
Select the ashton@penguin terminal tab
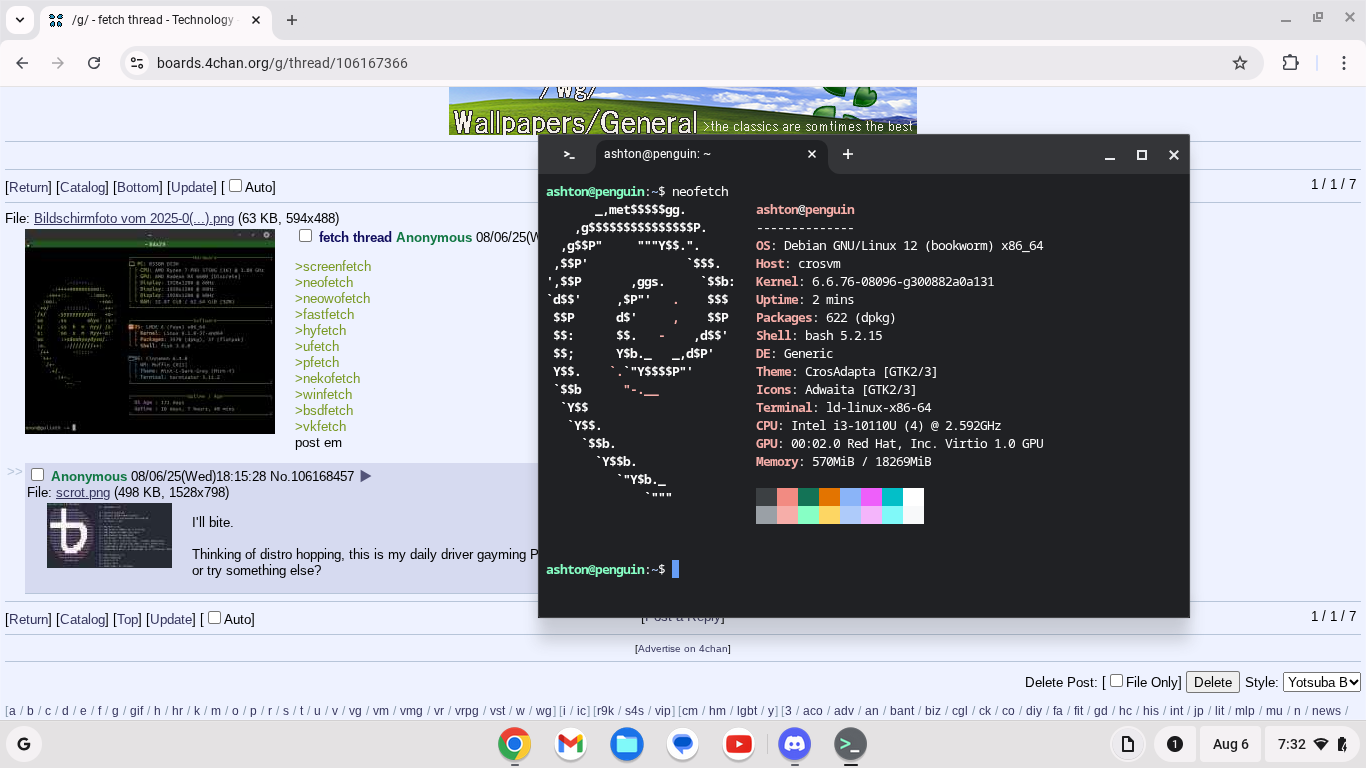click(x=710, y=155)
